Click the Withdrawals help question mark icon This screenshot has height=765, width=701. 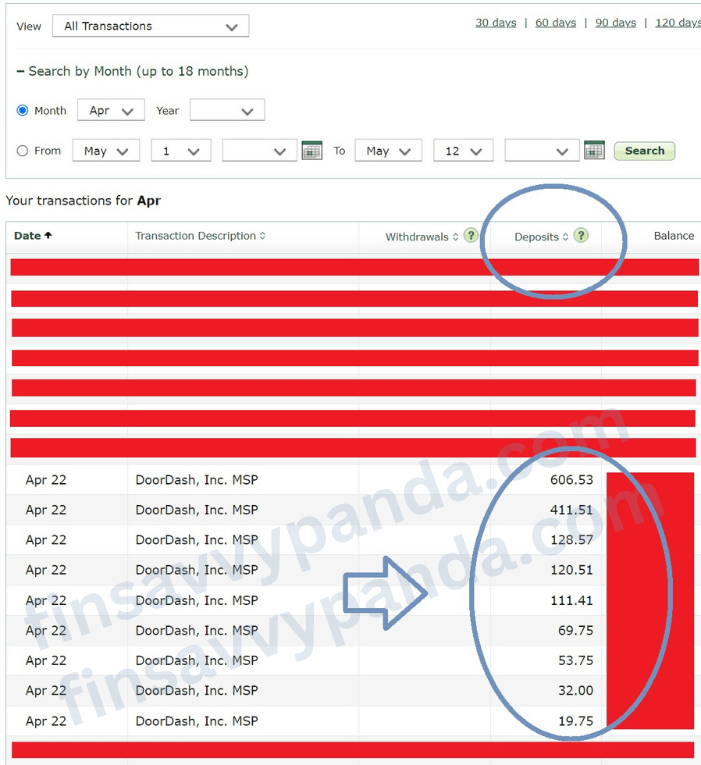(x=471, y=236)
